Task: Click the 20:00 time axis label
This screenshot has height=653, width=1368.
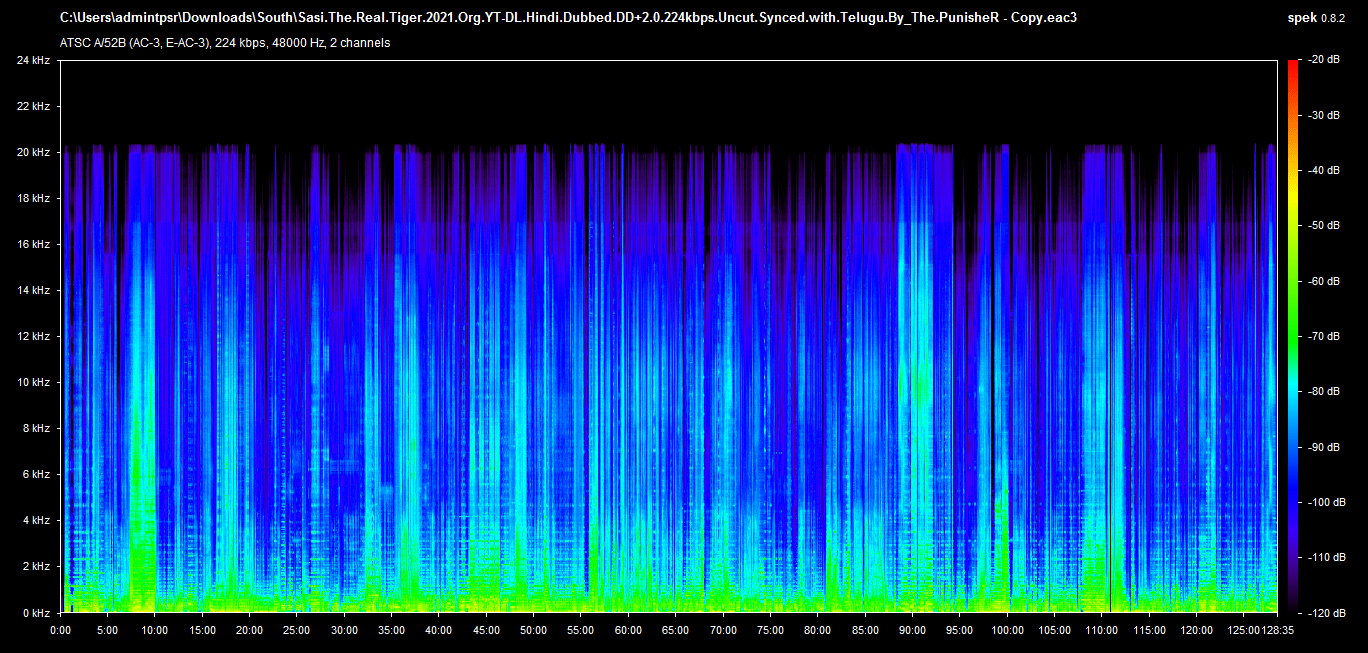Action: point(250,631)
